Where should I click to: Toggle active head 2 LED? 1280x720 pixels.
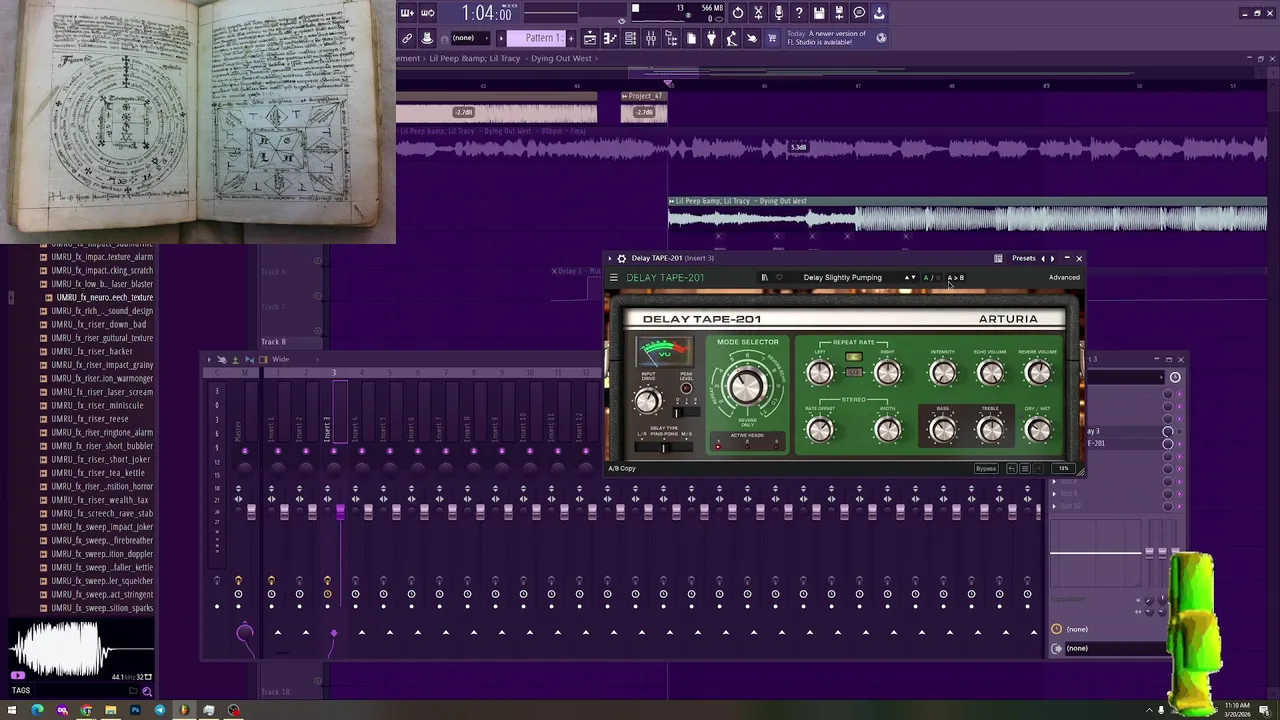tap(747, 446)
